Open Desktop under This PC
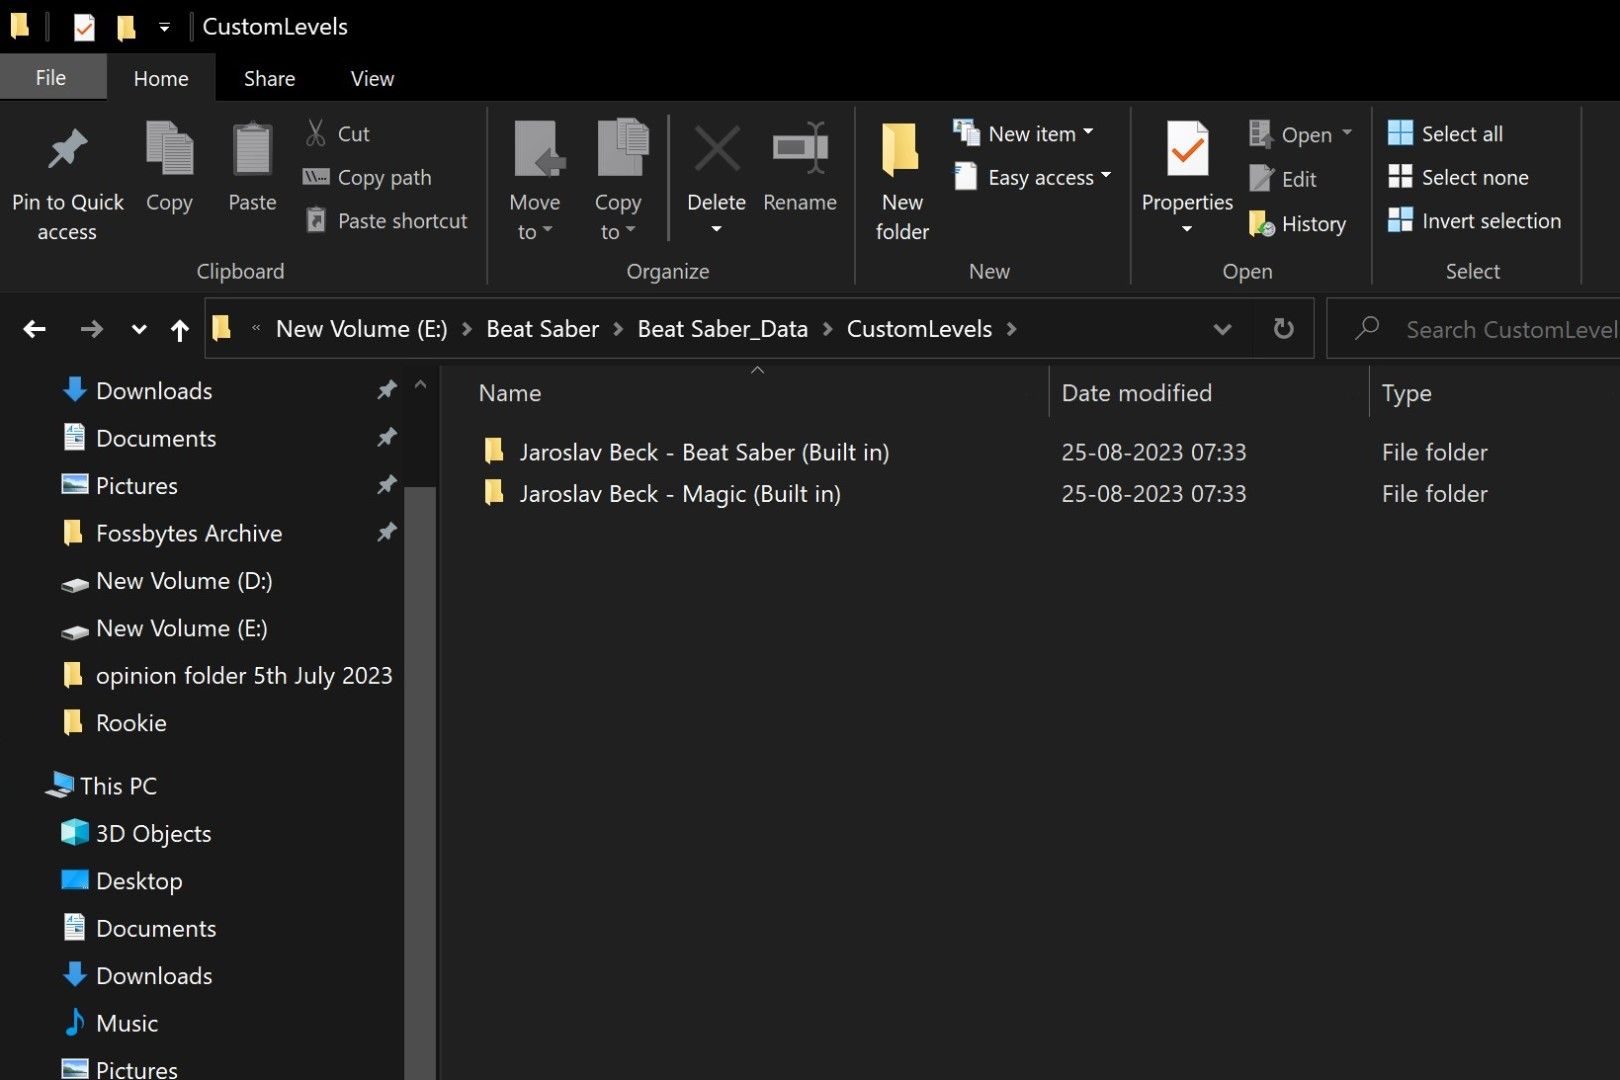This screenshot has height=1080, width=1620. (x=139, y=880)
